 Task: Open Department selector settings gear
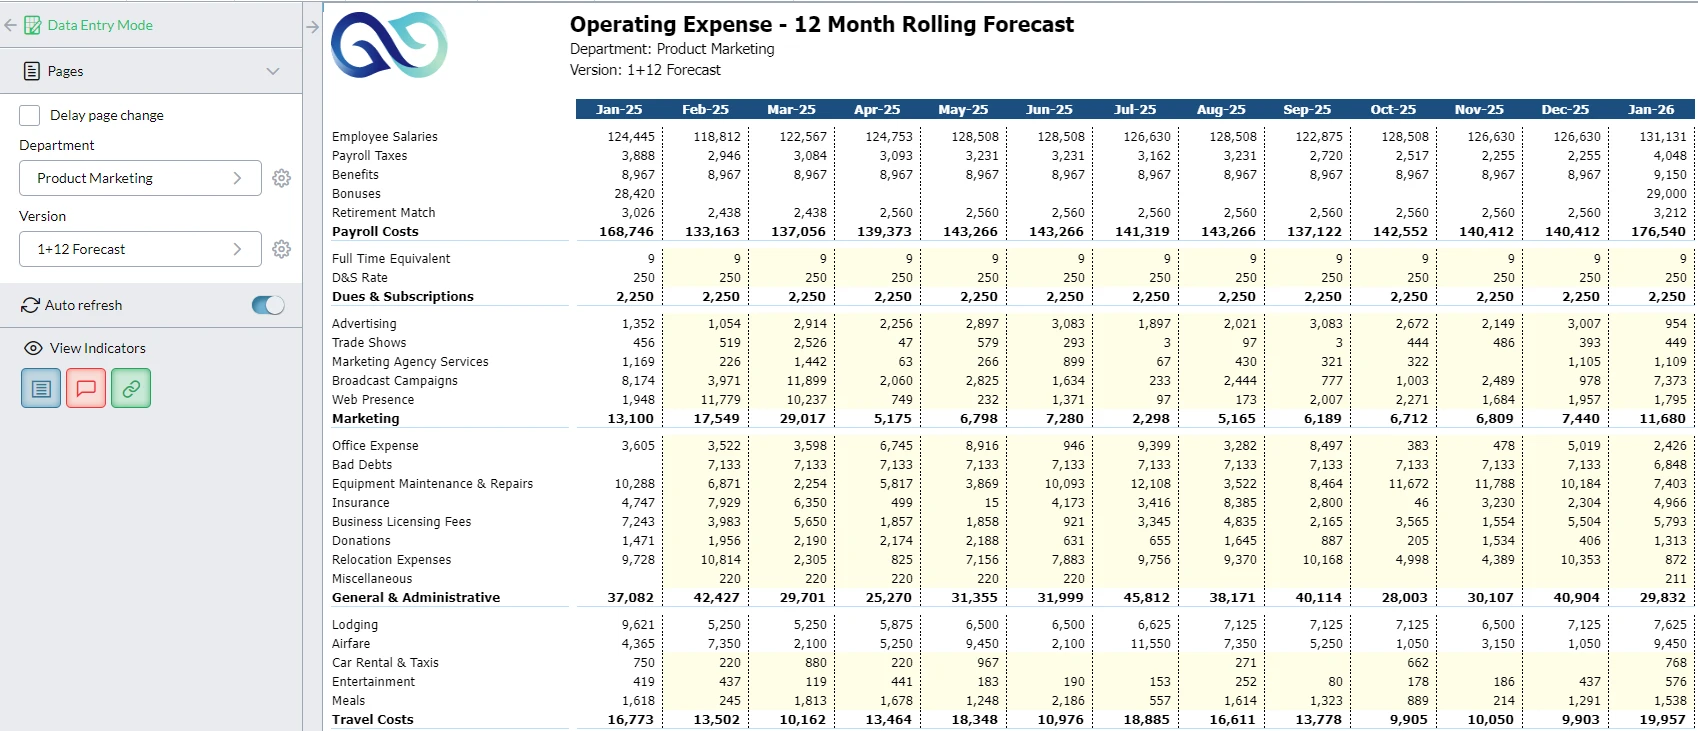(x=282, y=178)
